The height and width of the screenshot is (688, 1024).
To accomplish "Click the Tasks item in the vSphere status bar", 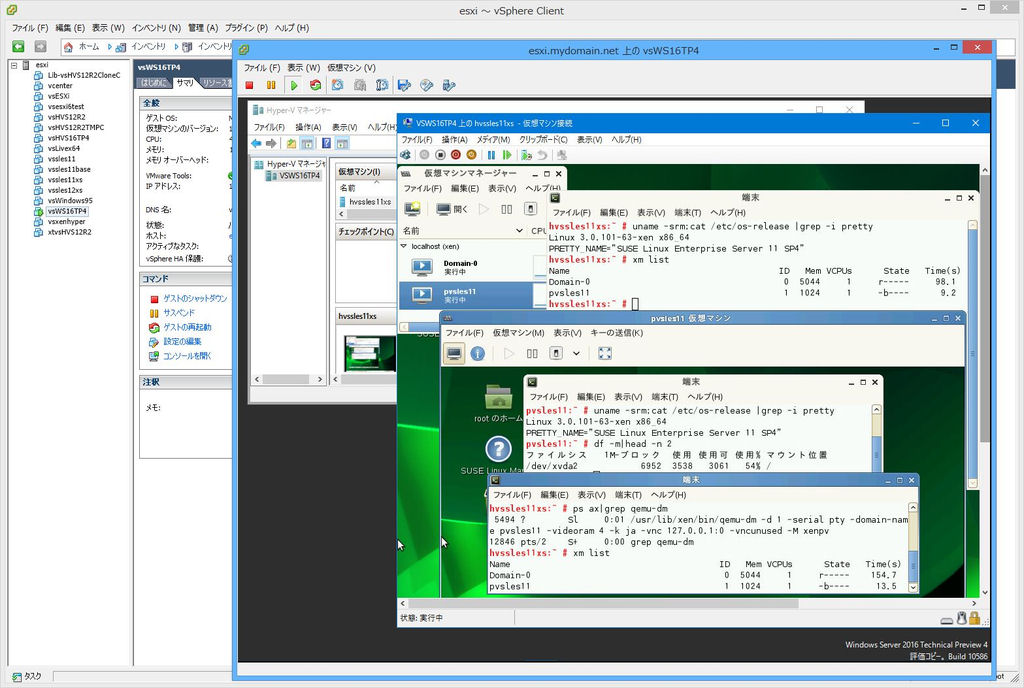I will [x=27, y=677].
